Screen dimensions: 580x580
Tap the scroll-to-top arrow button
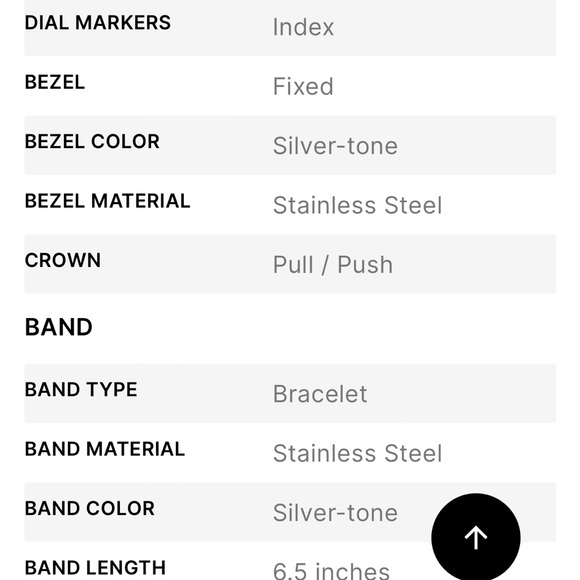click(x=476, y=537)
